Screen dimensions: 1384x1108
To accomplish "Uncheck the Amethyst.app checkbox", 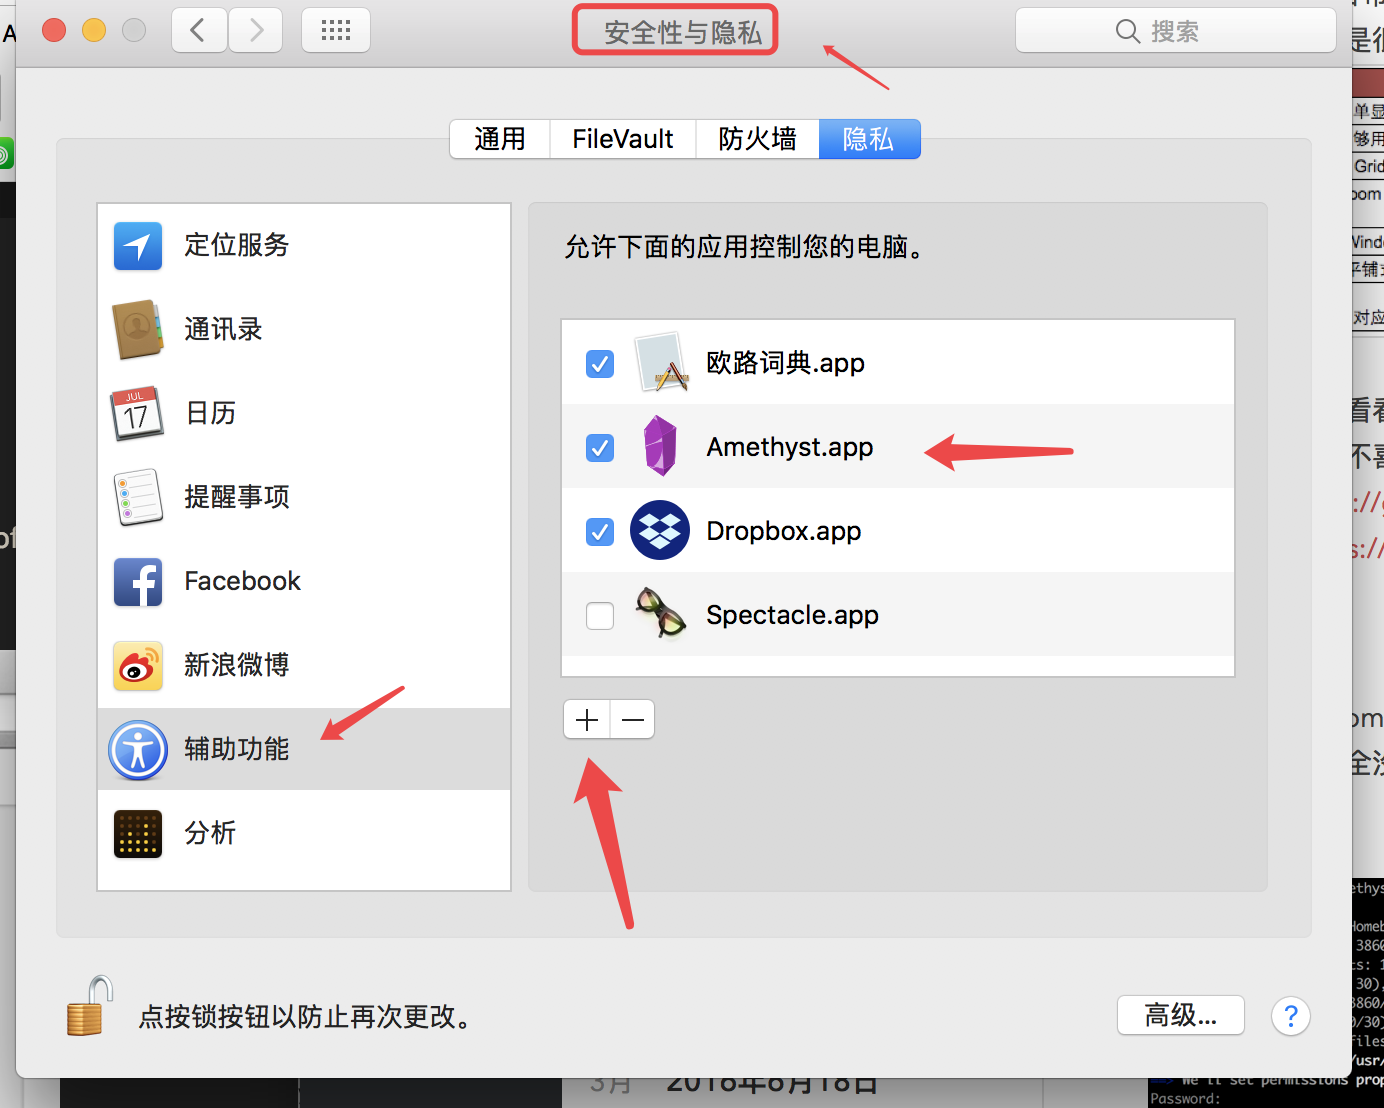I will pos(599,448).
